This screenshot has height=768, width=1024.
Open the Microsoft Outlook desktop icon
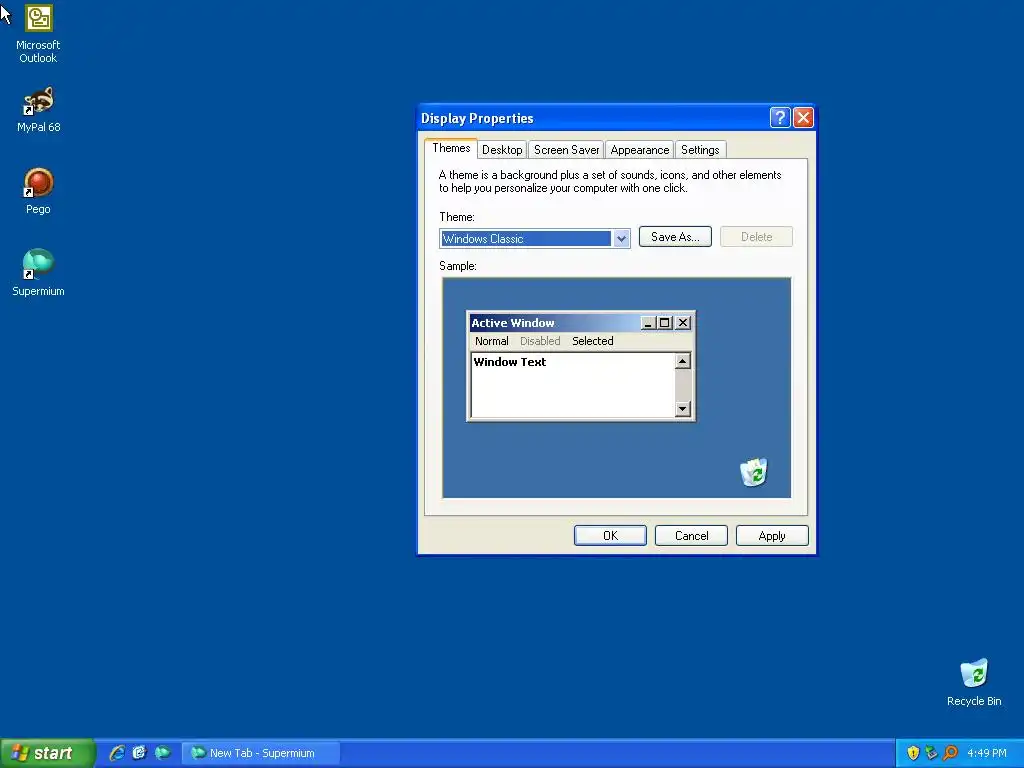pos(39,33)
